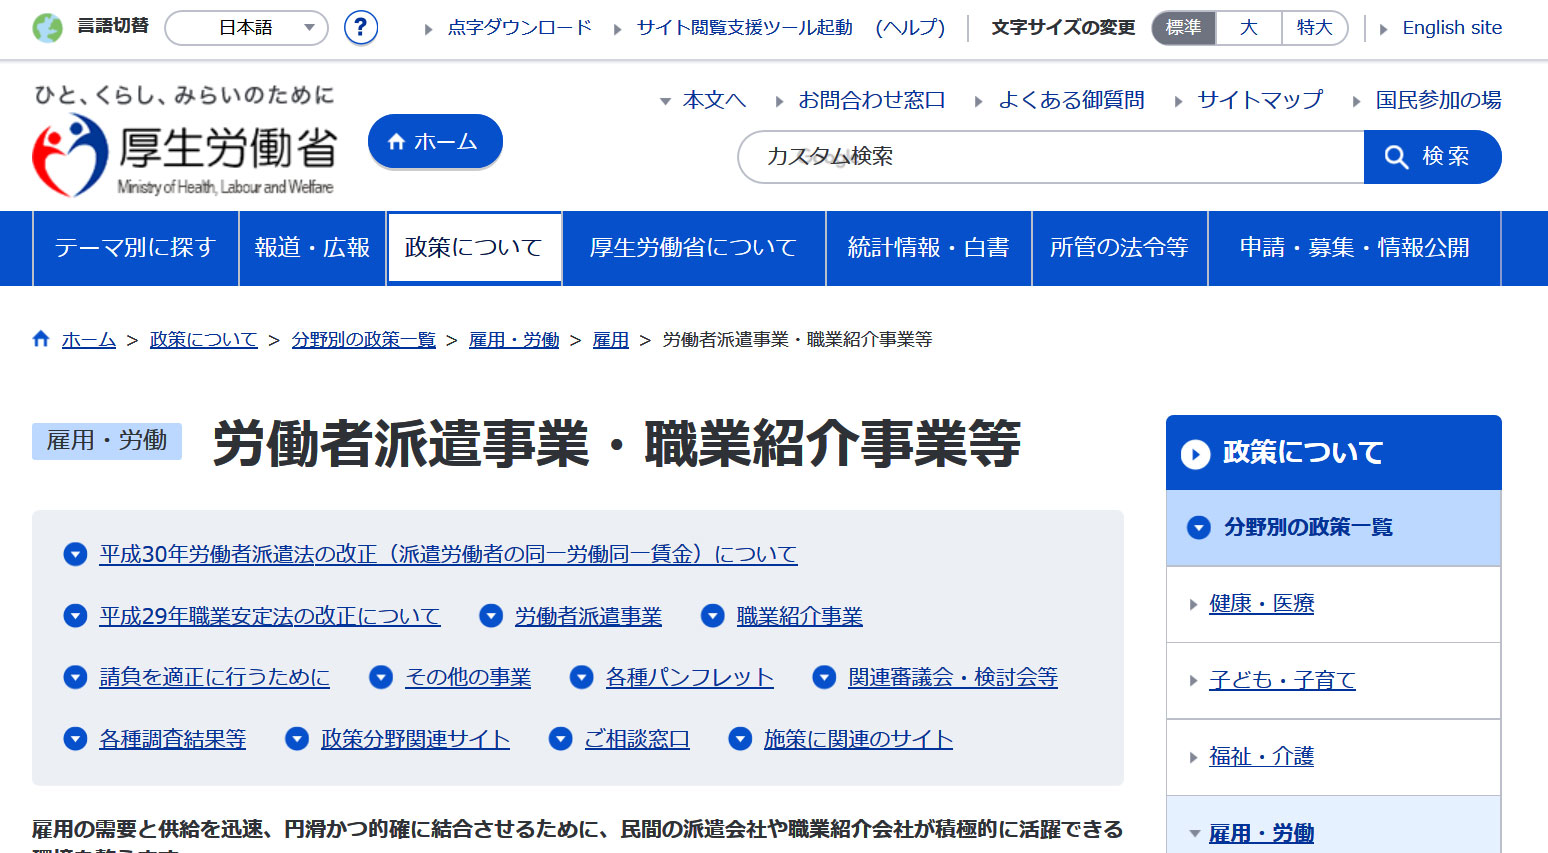Click the globe language icon
The image size is (1548, 853).
[47, 28]
